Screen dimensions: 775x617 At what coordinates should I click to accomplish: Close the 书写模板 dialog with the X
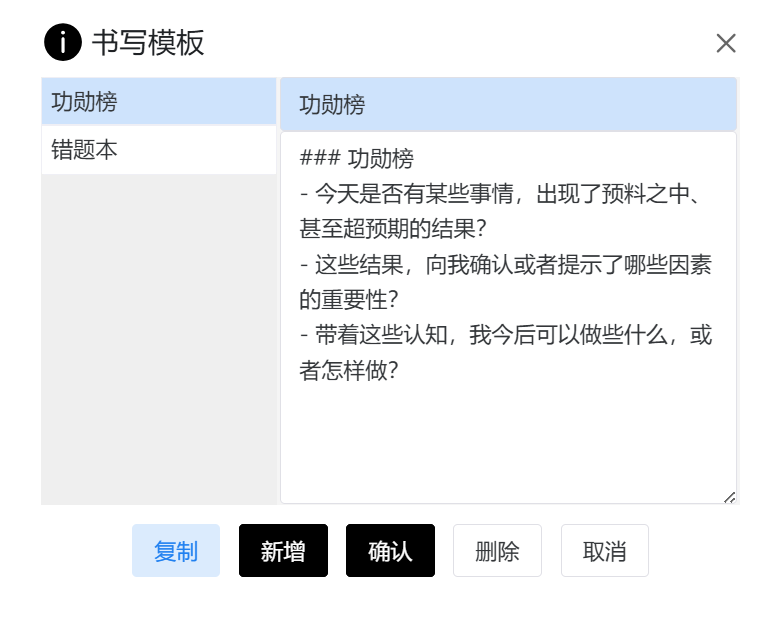(x=726, y=43)
